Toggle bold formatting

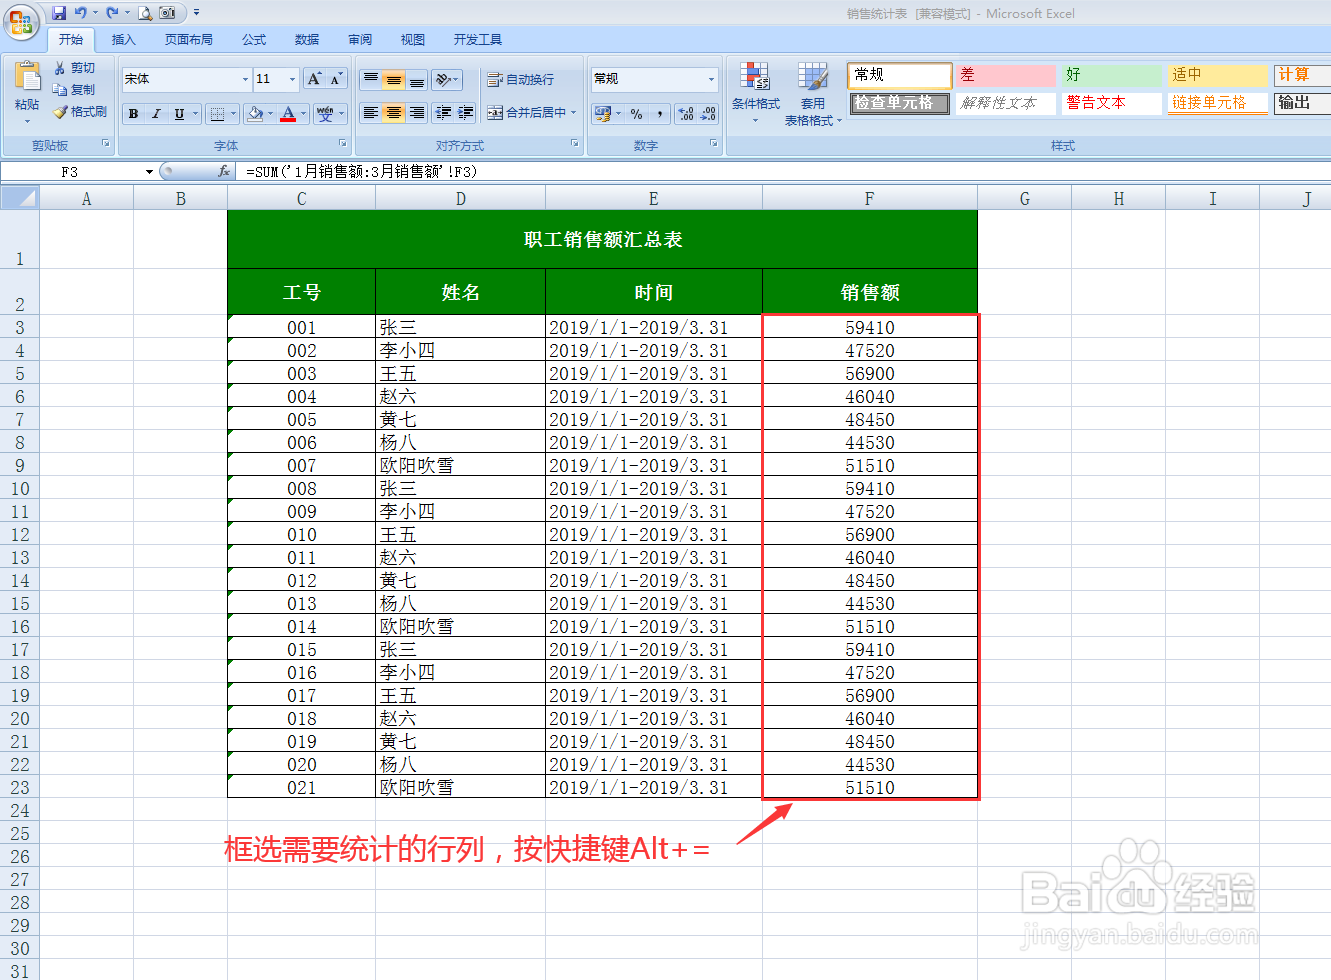(x=132, y=113)
